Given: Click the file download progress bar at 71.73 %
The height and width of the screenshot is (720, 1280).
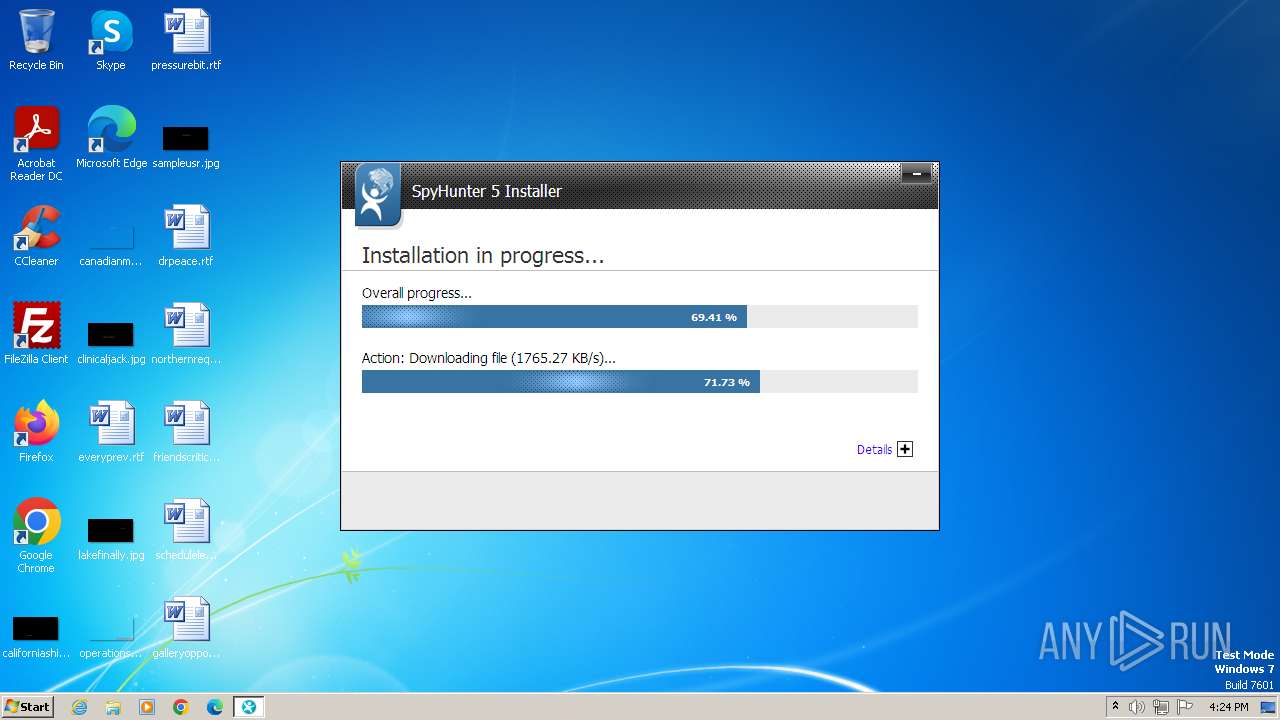Looking at the screenshot, I should point(639,382).
